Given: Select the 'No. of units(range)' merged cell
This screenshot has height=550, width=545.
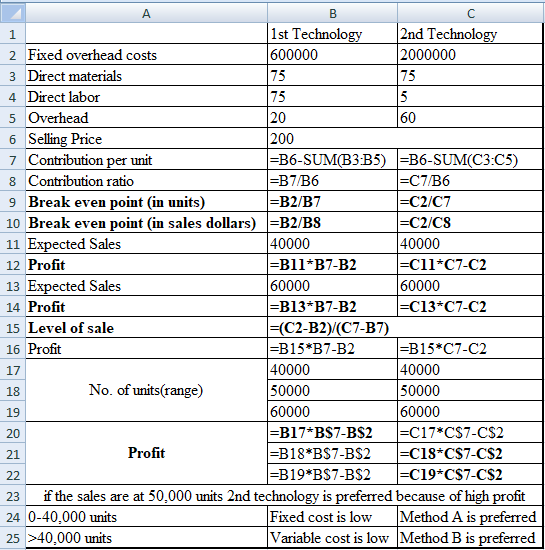Looking at the screenshot, I should (147, 390).
